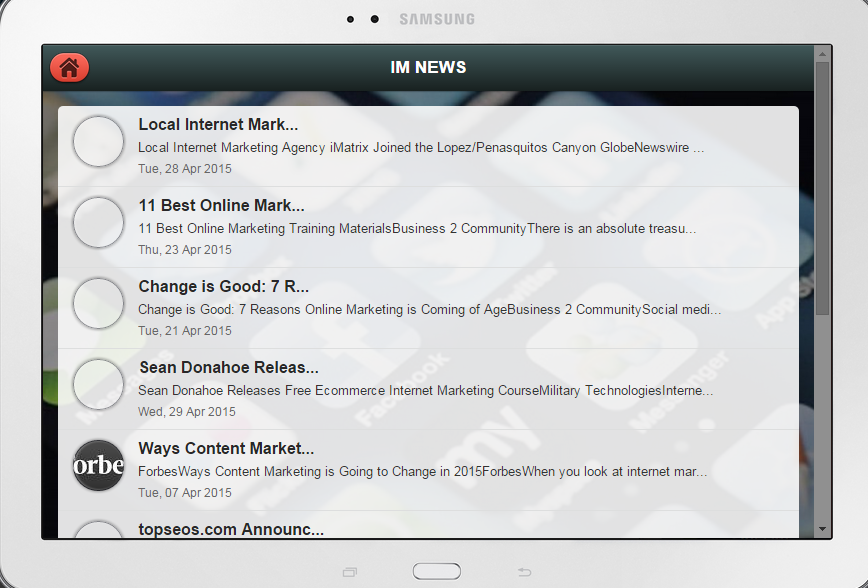Open the 'Local Internet Mark...' headline
This screenshot has height=588, width=868.
(x=218, y=125)
